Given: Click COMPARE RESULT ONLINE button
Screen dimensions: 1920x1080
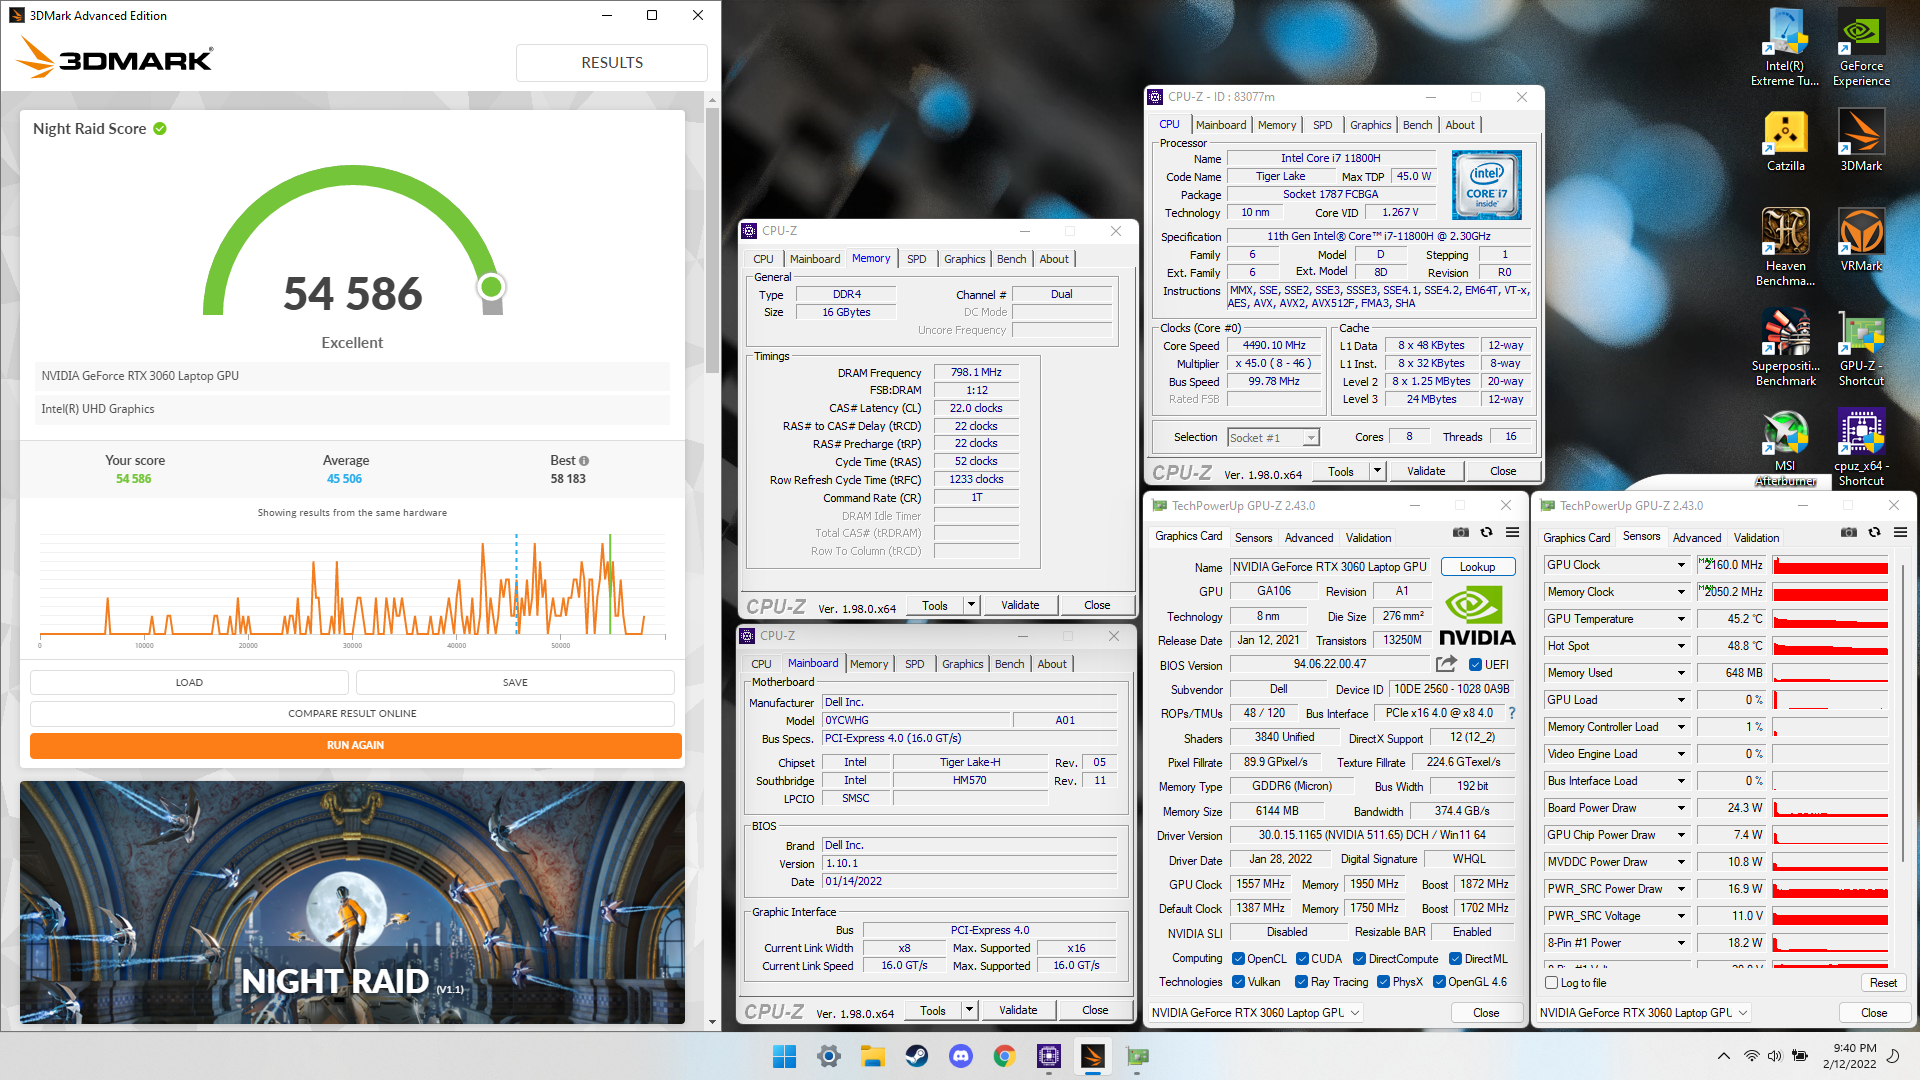Looking at the screenshot, I should tap(352, 714).
